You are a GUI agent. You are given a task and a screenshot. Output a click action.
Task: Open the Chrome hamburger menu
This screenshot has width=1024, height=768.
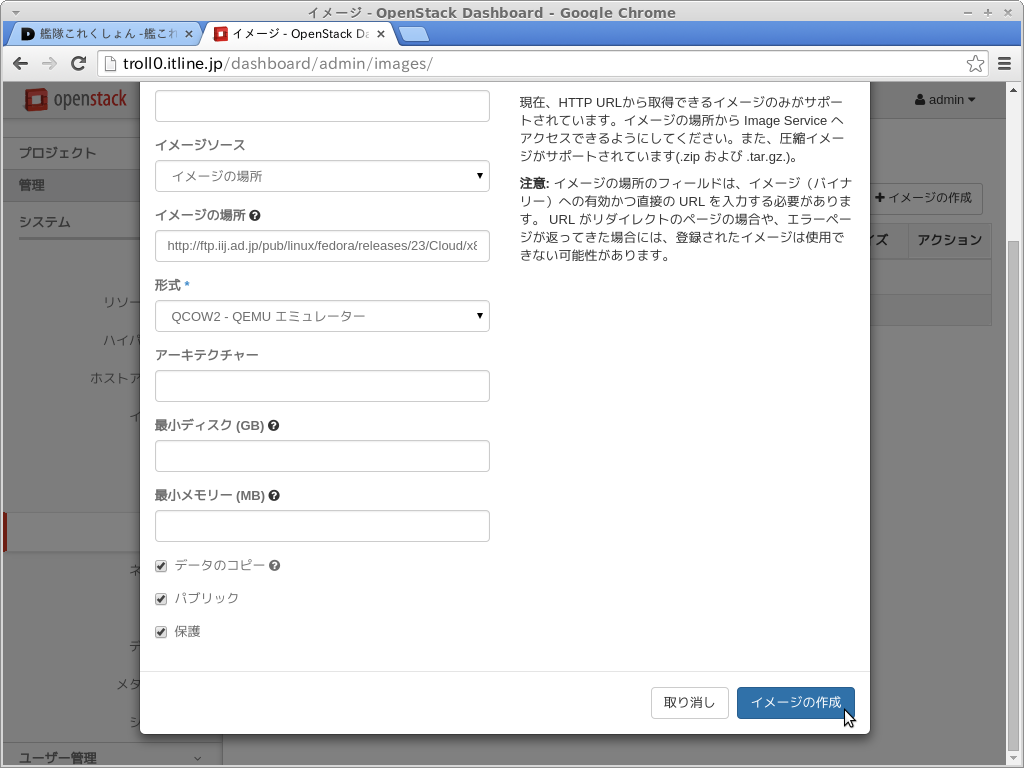tap(1005, 64)
